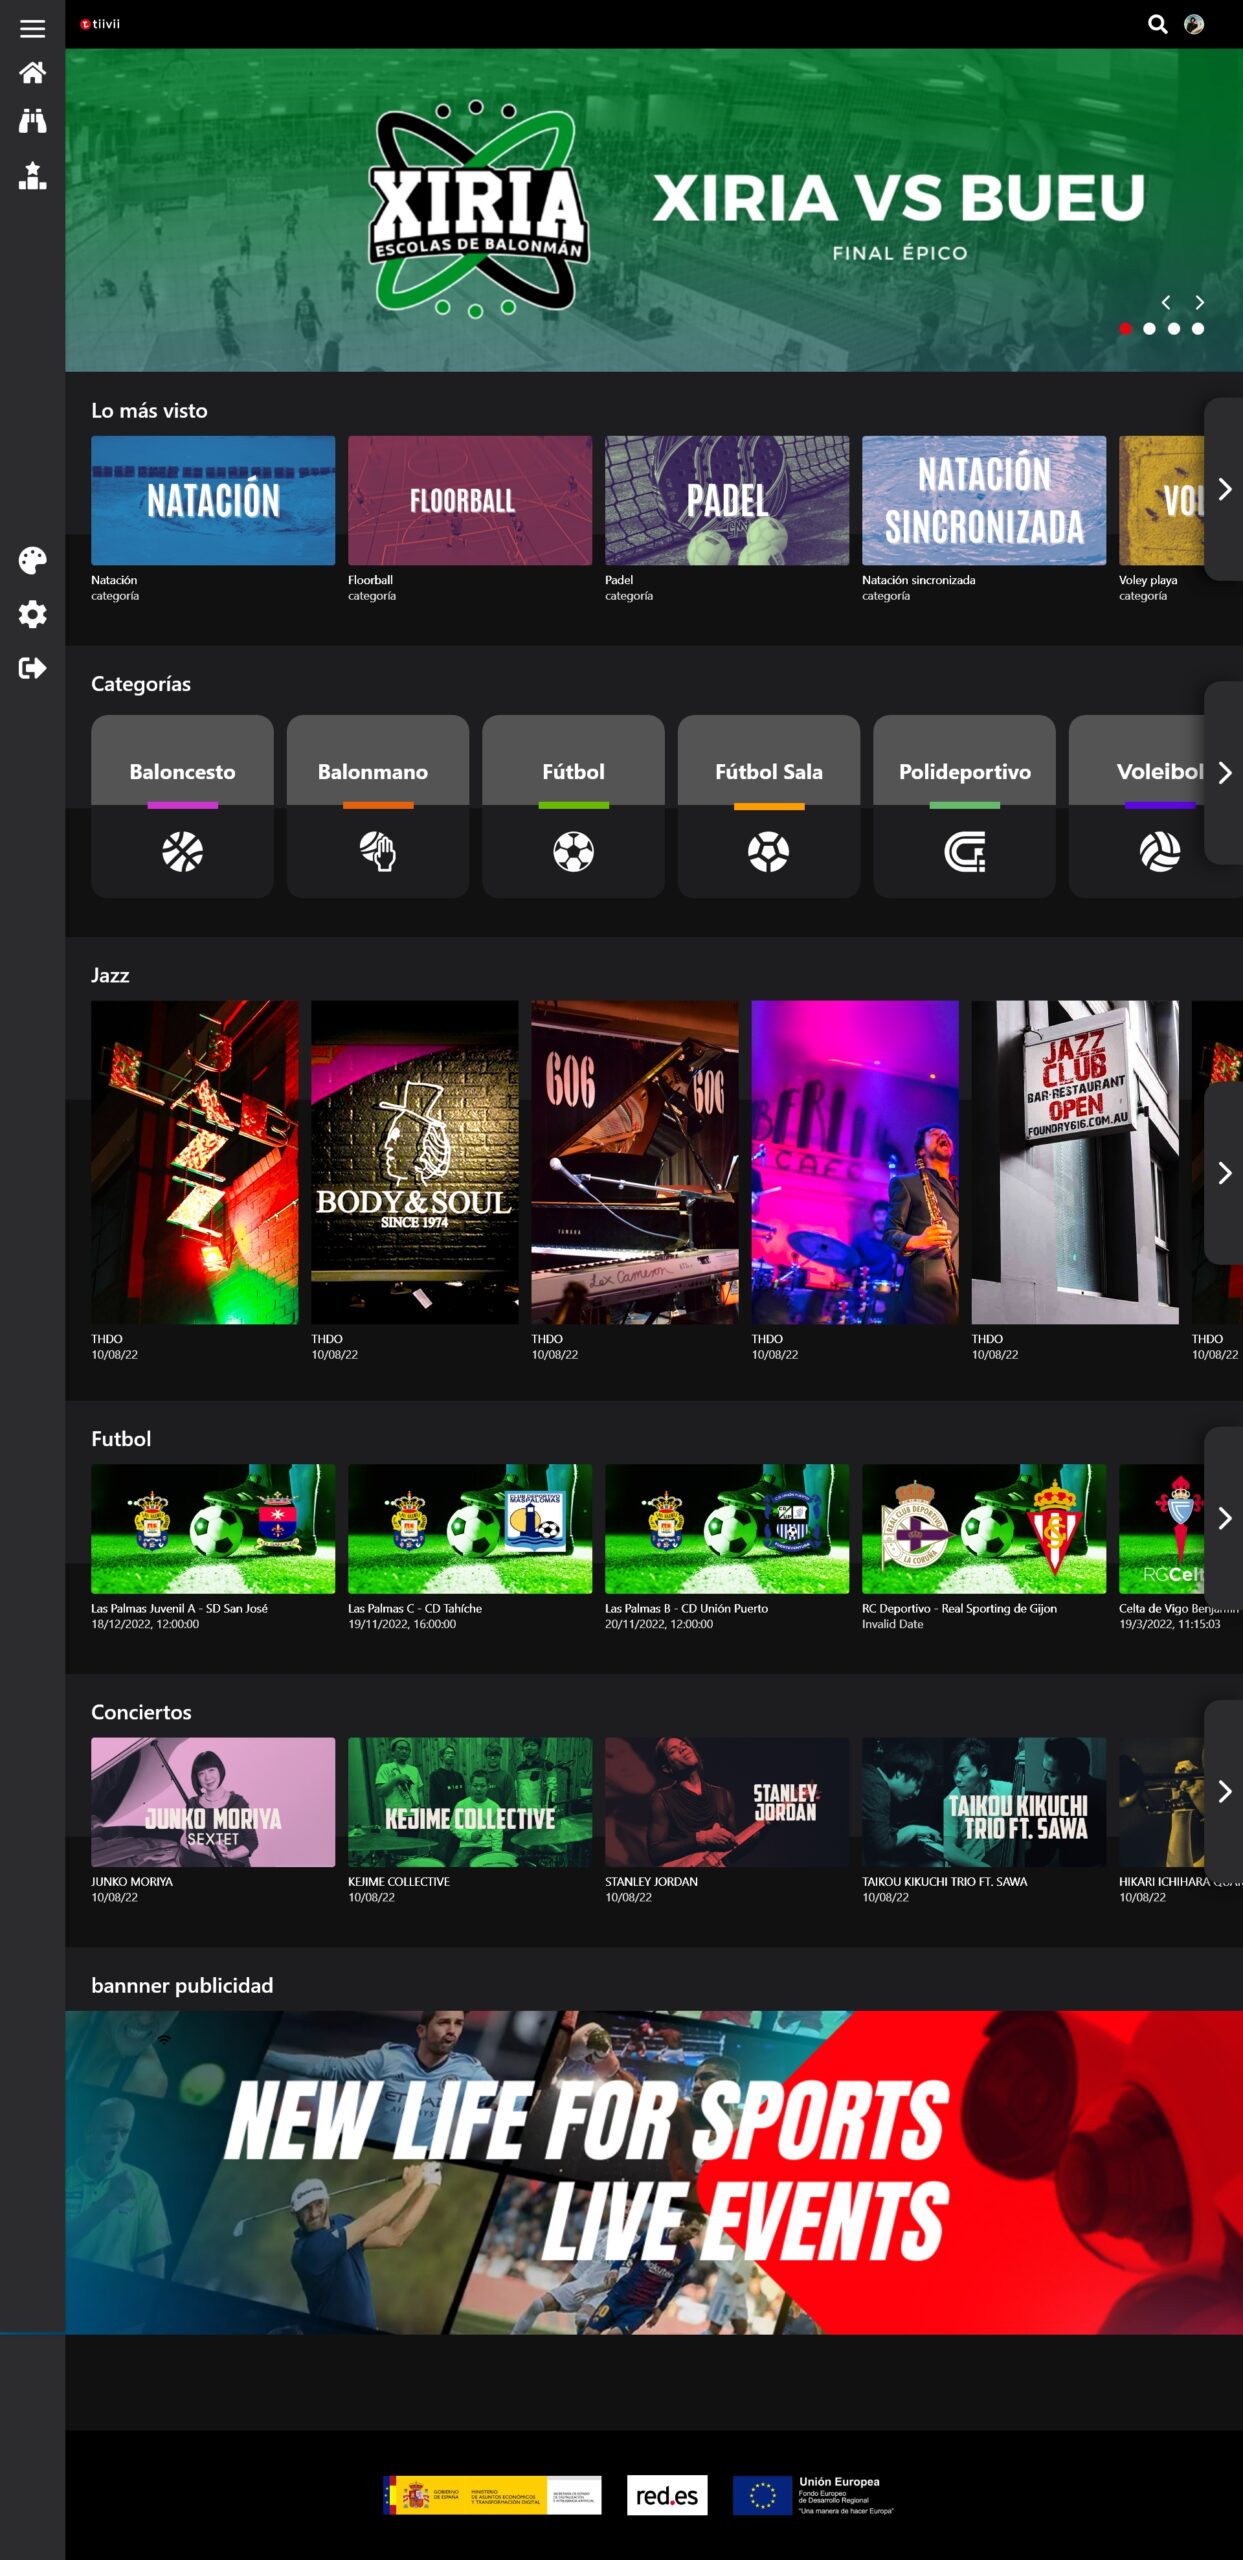Viewport: 1243px width, 2560px height.
Task: Expand the Jazz row with right chevron
Action: tap(1224, 1173)
